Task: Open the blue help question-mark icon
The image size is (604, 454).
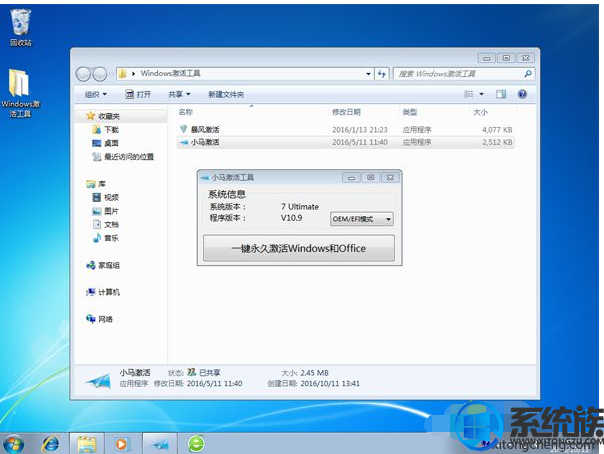Action: [522, 94]
